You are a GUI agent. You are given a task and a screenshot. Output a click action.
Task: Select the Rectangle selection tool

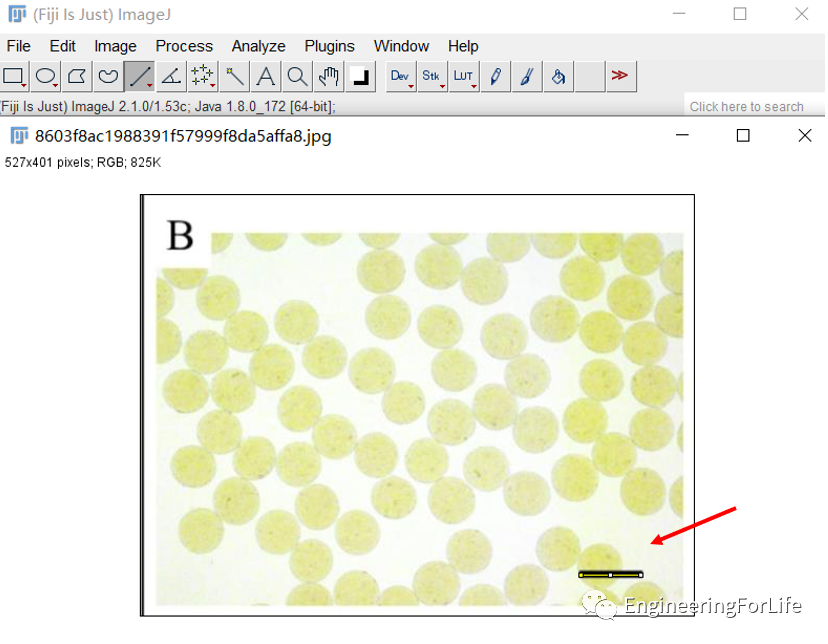pyautogui.click(x=14, y=77)
